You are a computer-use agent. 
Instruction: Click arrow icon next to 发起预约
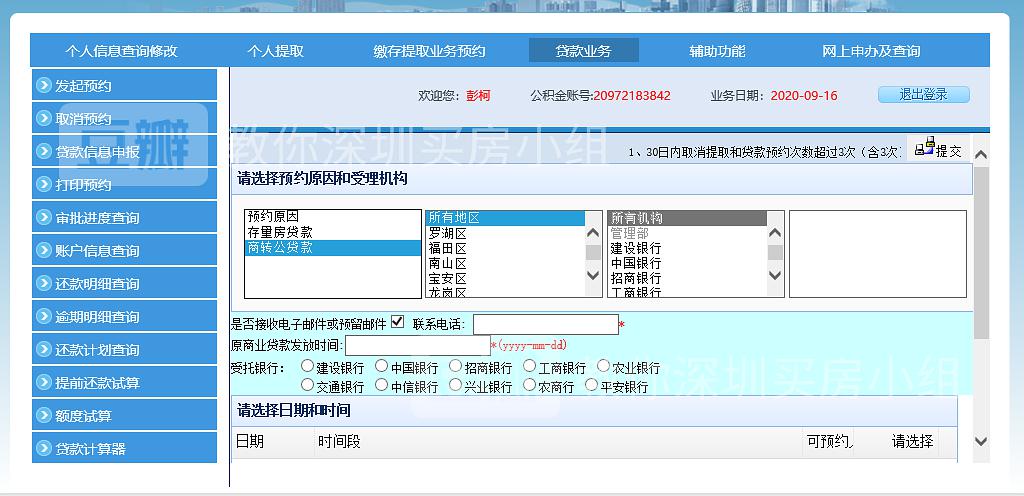tap(44, 85)
